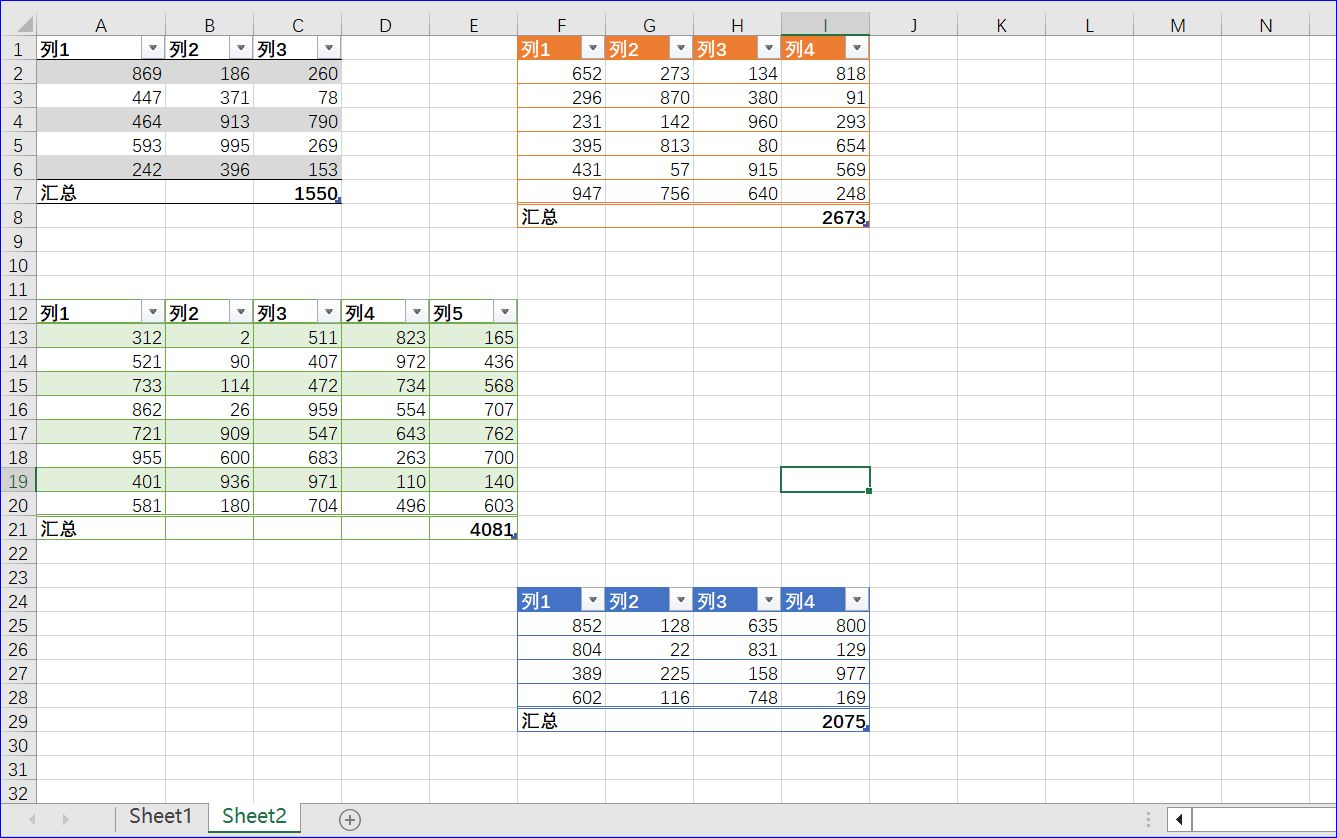Select column J header
Screen dimensions: 1337x838
click(x=913, y=25)
